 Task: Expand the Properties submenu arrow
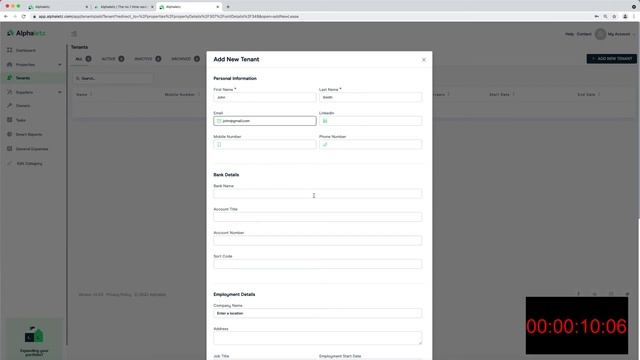pos(60,64)
